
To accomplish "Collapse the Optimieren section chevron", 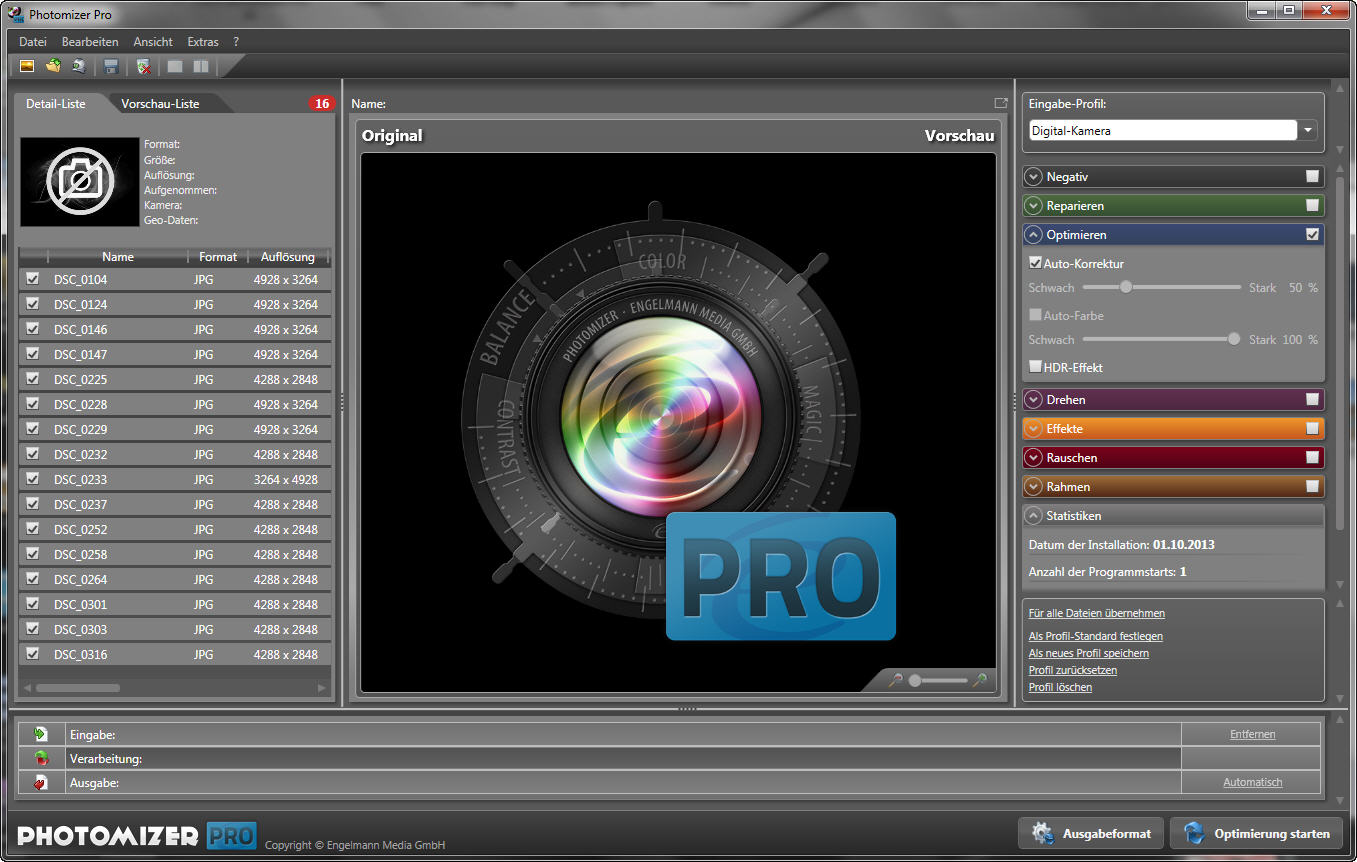I will pos(1034,235).
